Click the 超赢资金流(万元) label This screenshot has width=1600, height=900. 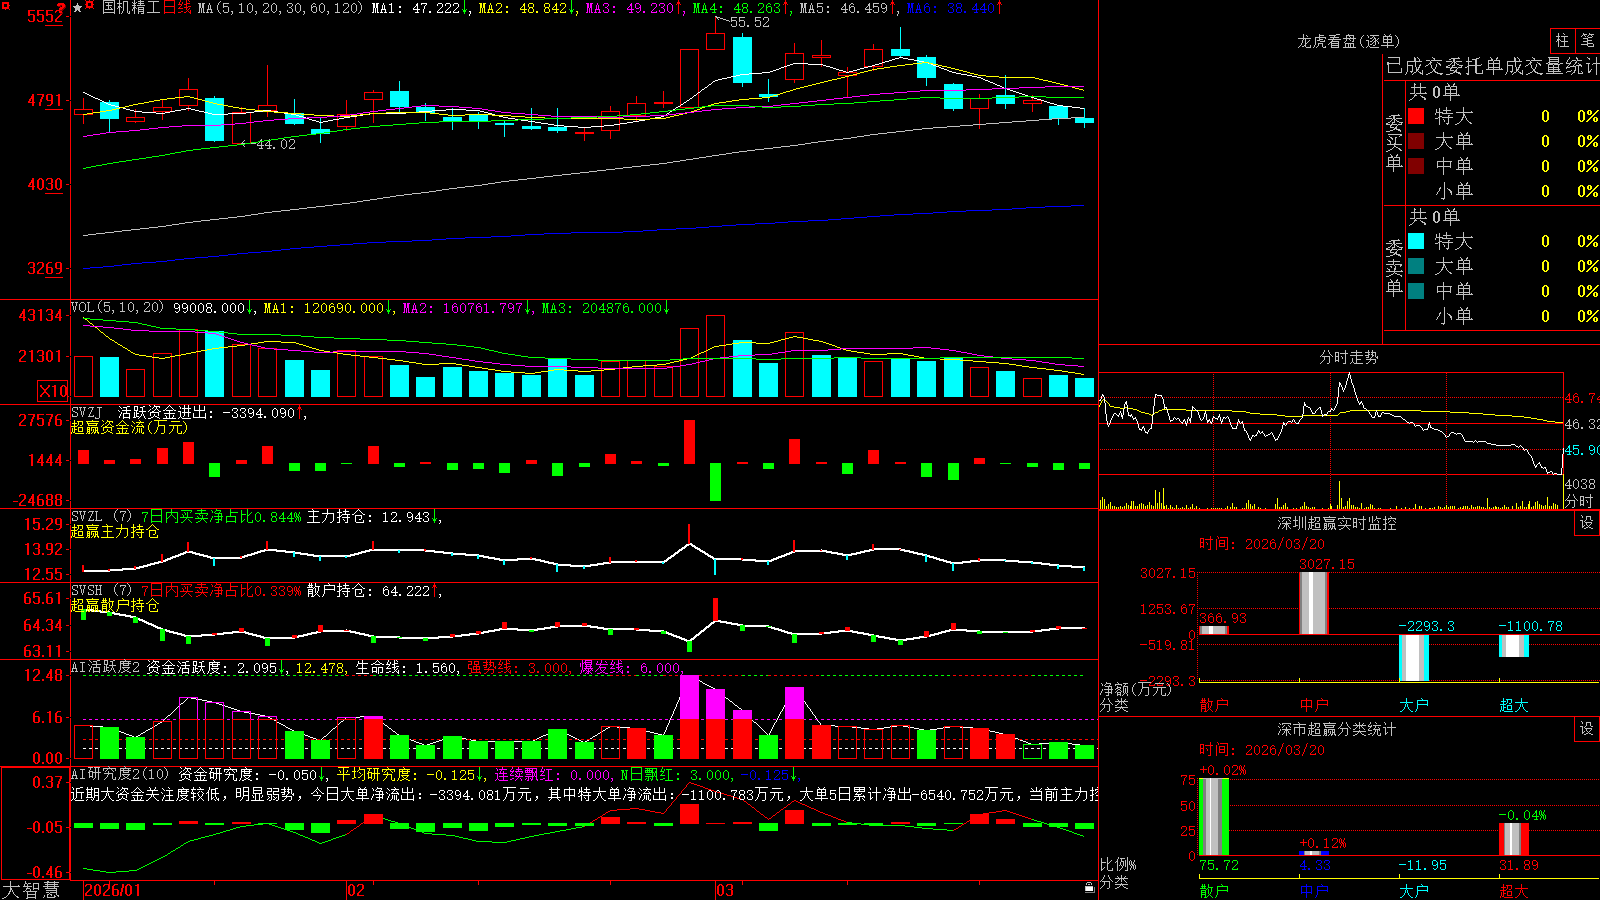coord(129,427)
